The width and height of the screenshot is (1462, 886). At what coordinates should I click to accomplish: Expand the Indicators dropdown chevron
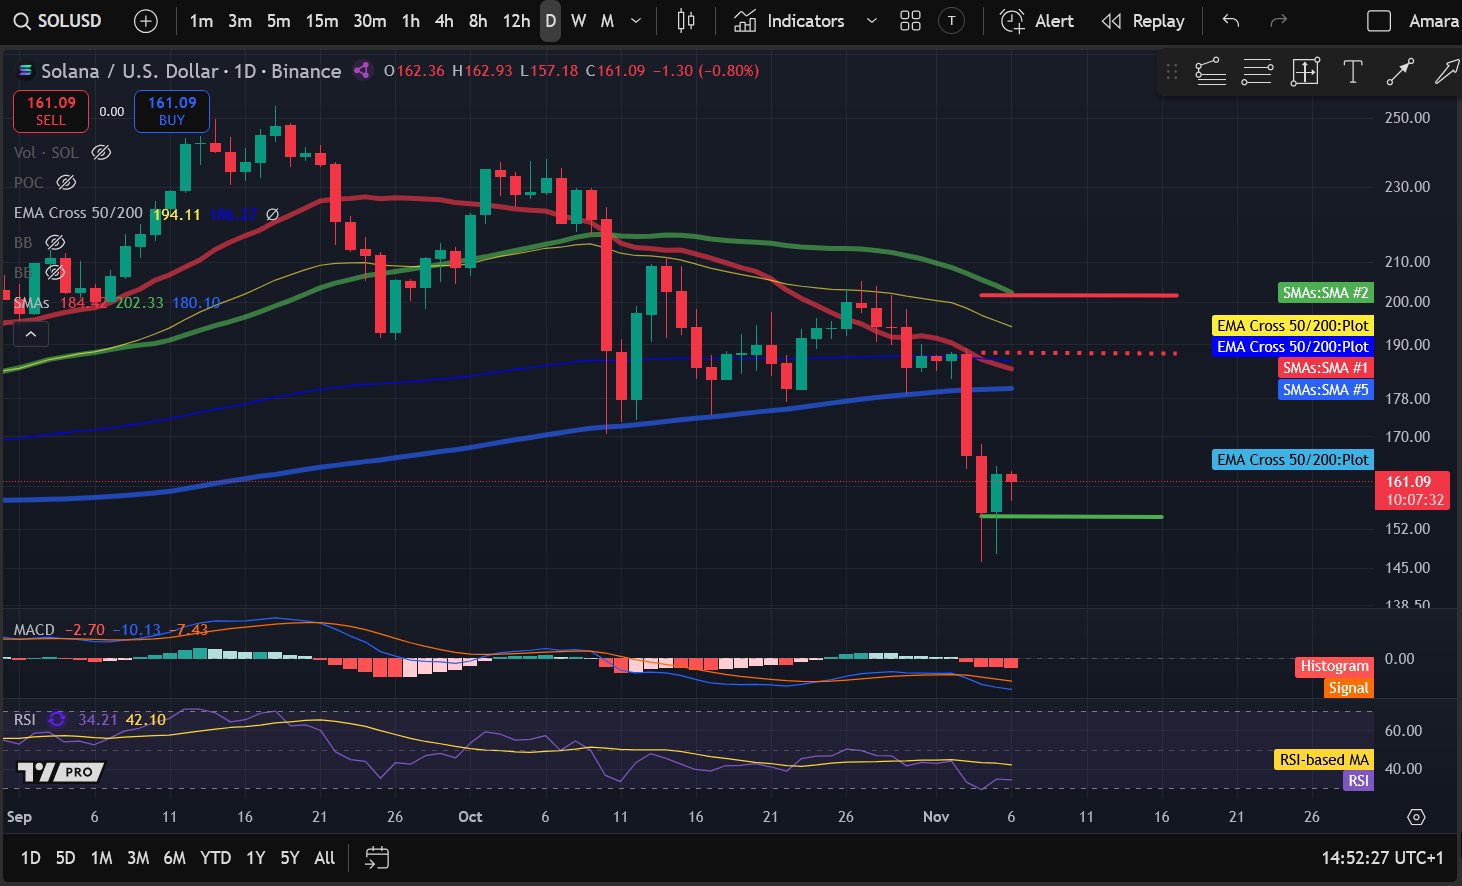pos(870,20)
